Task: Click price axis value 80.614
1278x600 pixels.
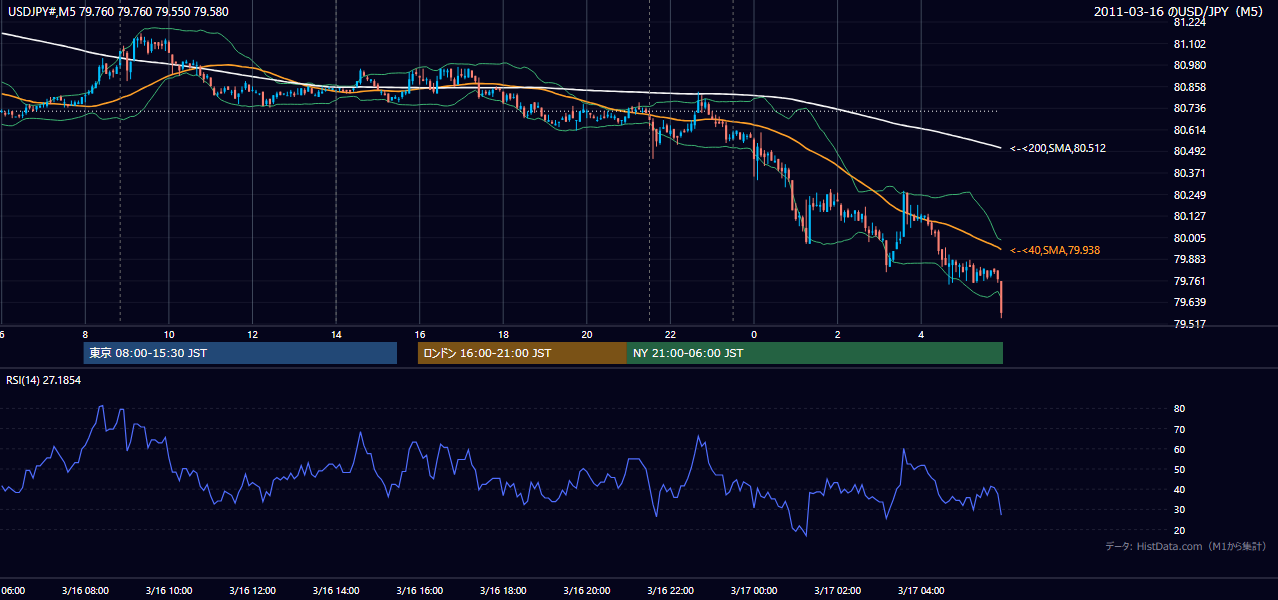Action: pyautogui.click(x=1189, y=130)
